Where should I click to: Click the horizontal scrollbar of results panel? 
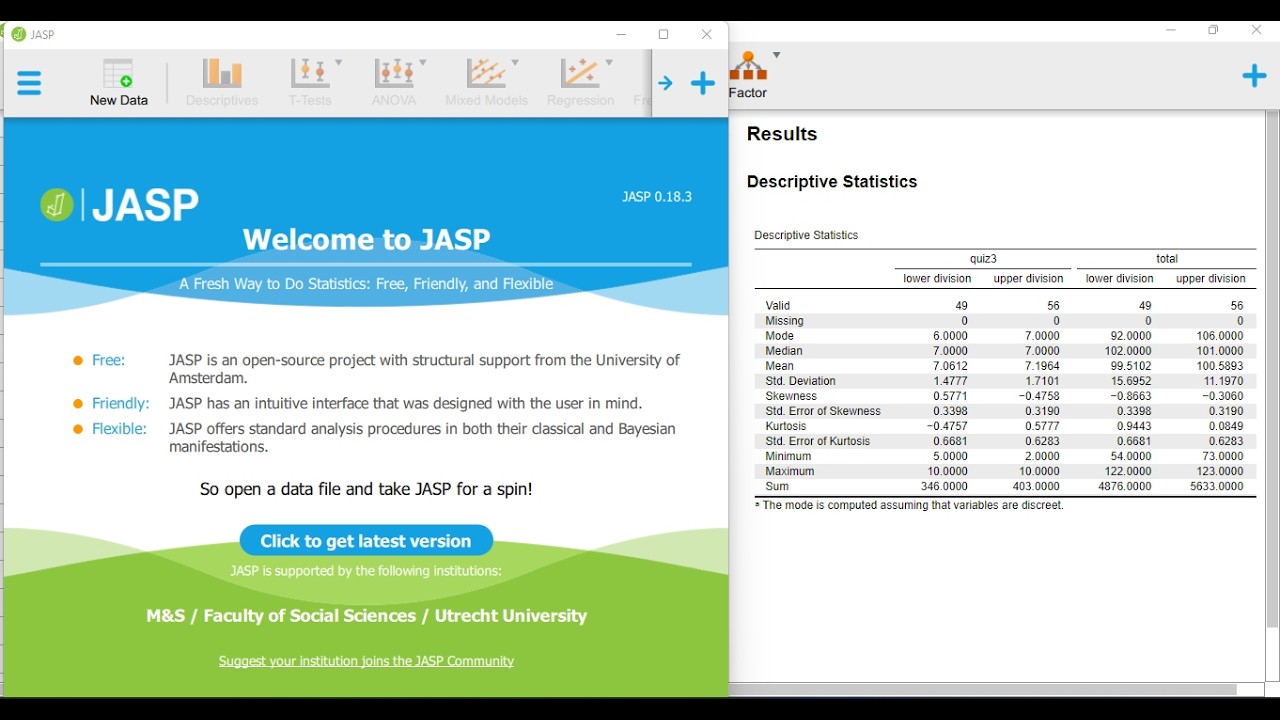coord(983,690)
